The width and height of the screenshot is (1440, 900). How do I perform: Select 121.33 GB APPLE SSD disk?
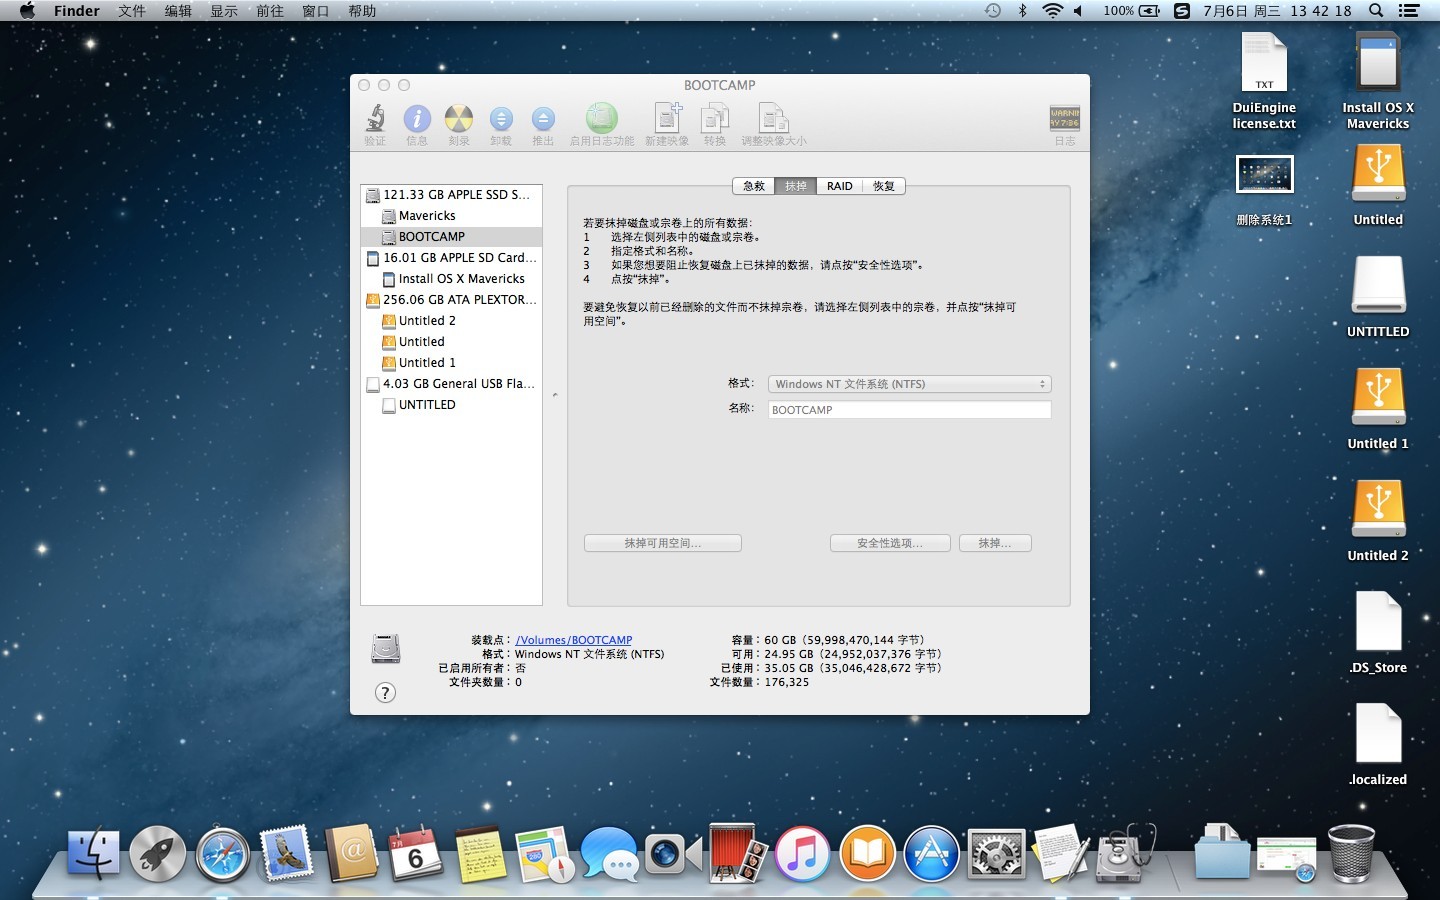[x=451, y=195]
